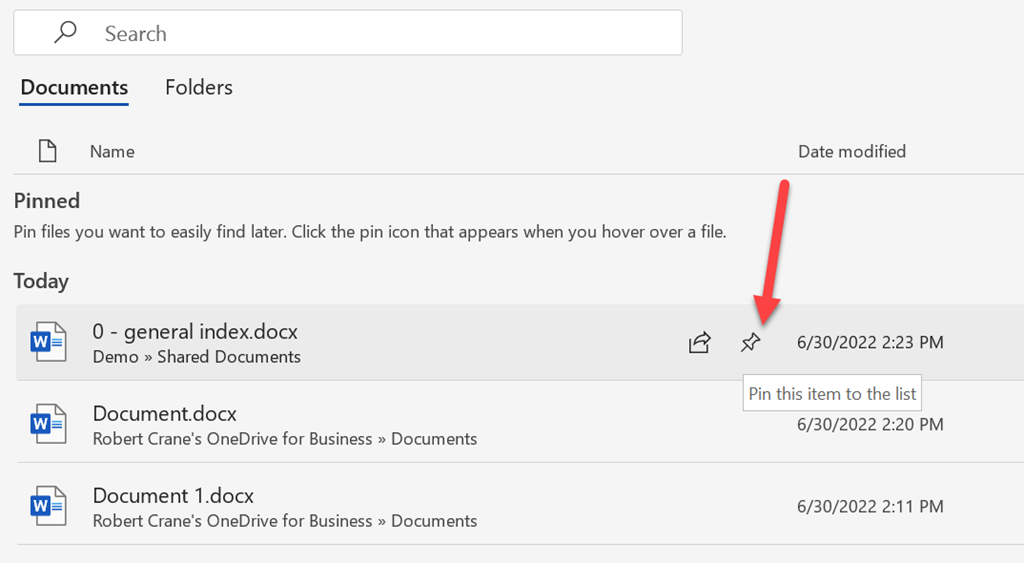The image size is (1024, 563).
Task: Click the 6/30/2022 2:11 PM date entry
Action: click(x=869, y=507)
